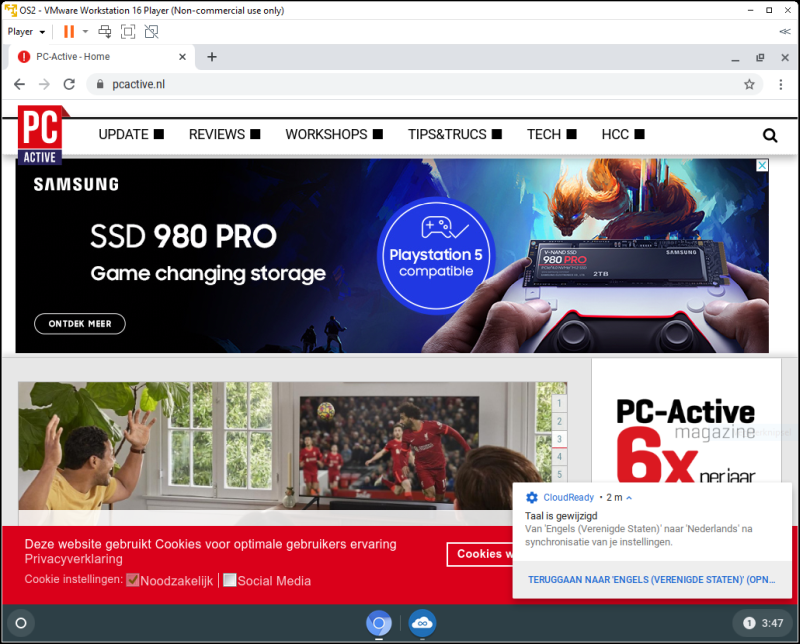Switch slider to slide 1

(559, 404)
